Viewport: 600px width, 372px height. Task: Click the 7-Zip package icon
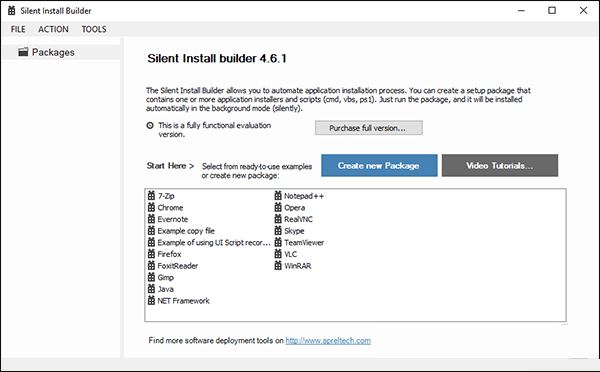152,196
